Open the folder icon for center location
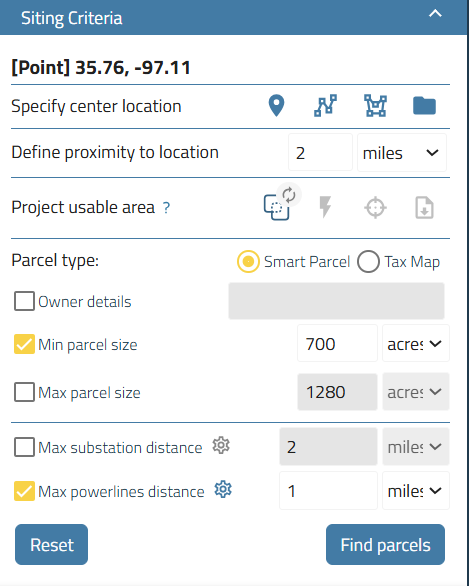 [x=424, y=106]
